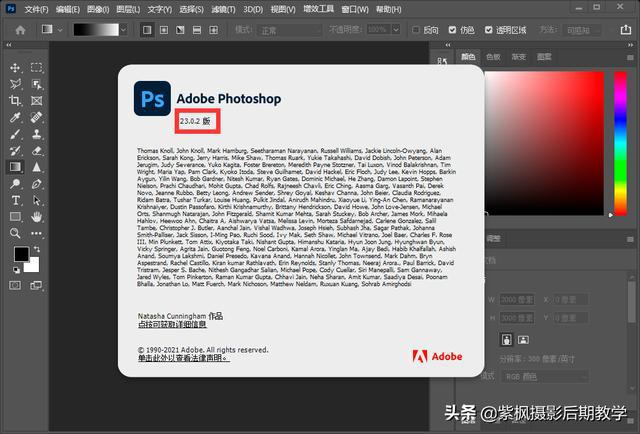640x434 pixels.
Task: Choose Diamond Gradient style
Action: 213,30
